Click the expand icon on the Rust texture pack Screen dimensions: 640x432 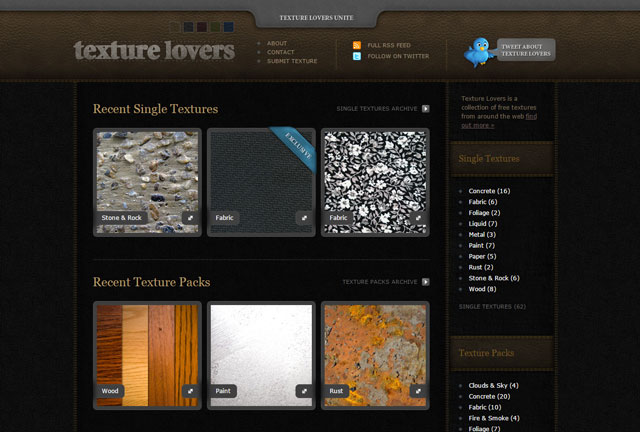pos(418,391)
